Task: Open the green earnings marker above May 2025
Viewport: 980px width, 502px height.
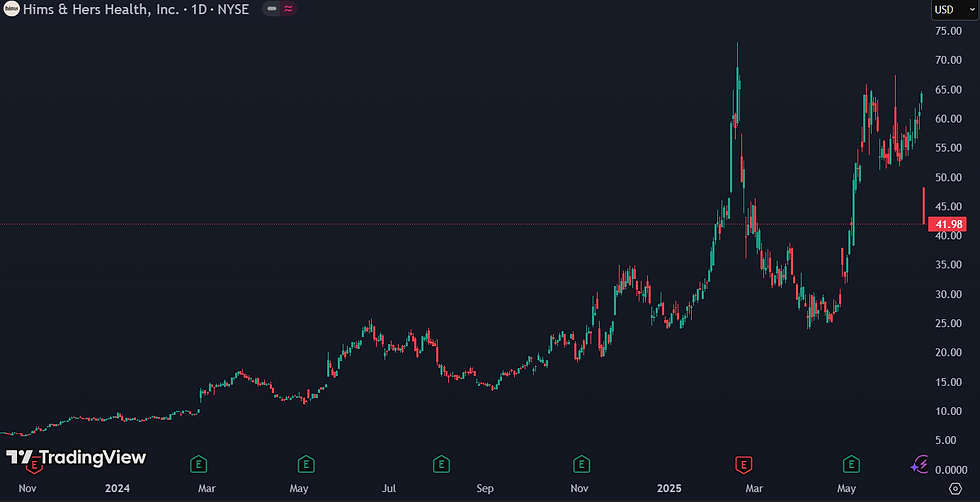Action: 851,464
